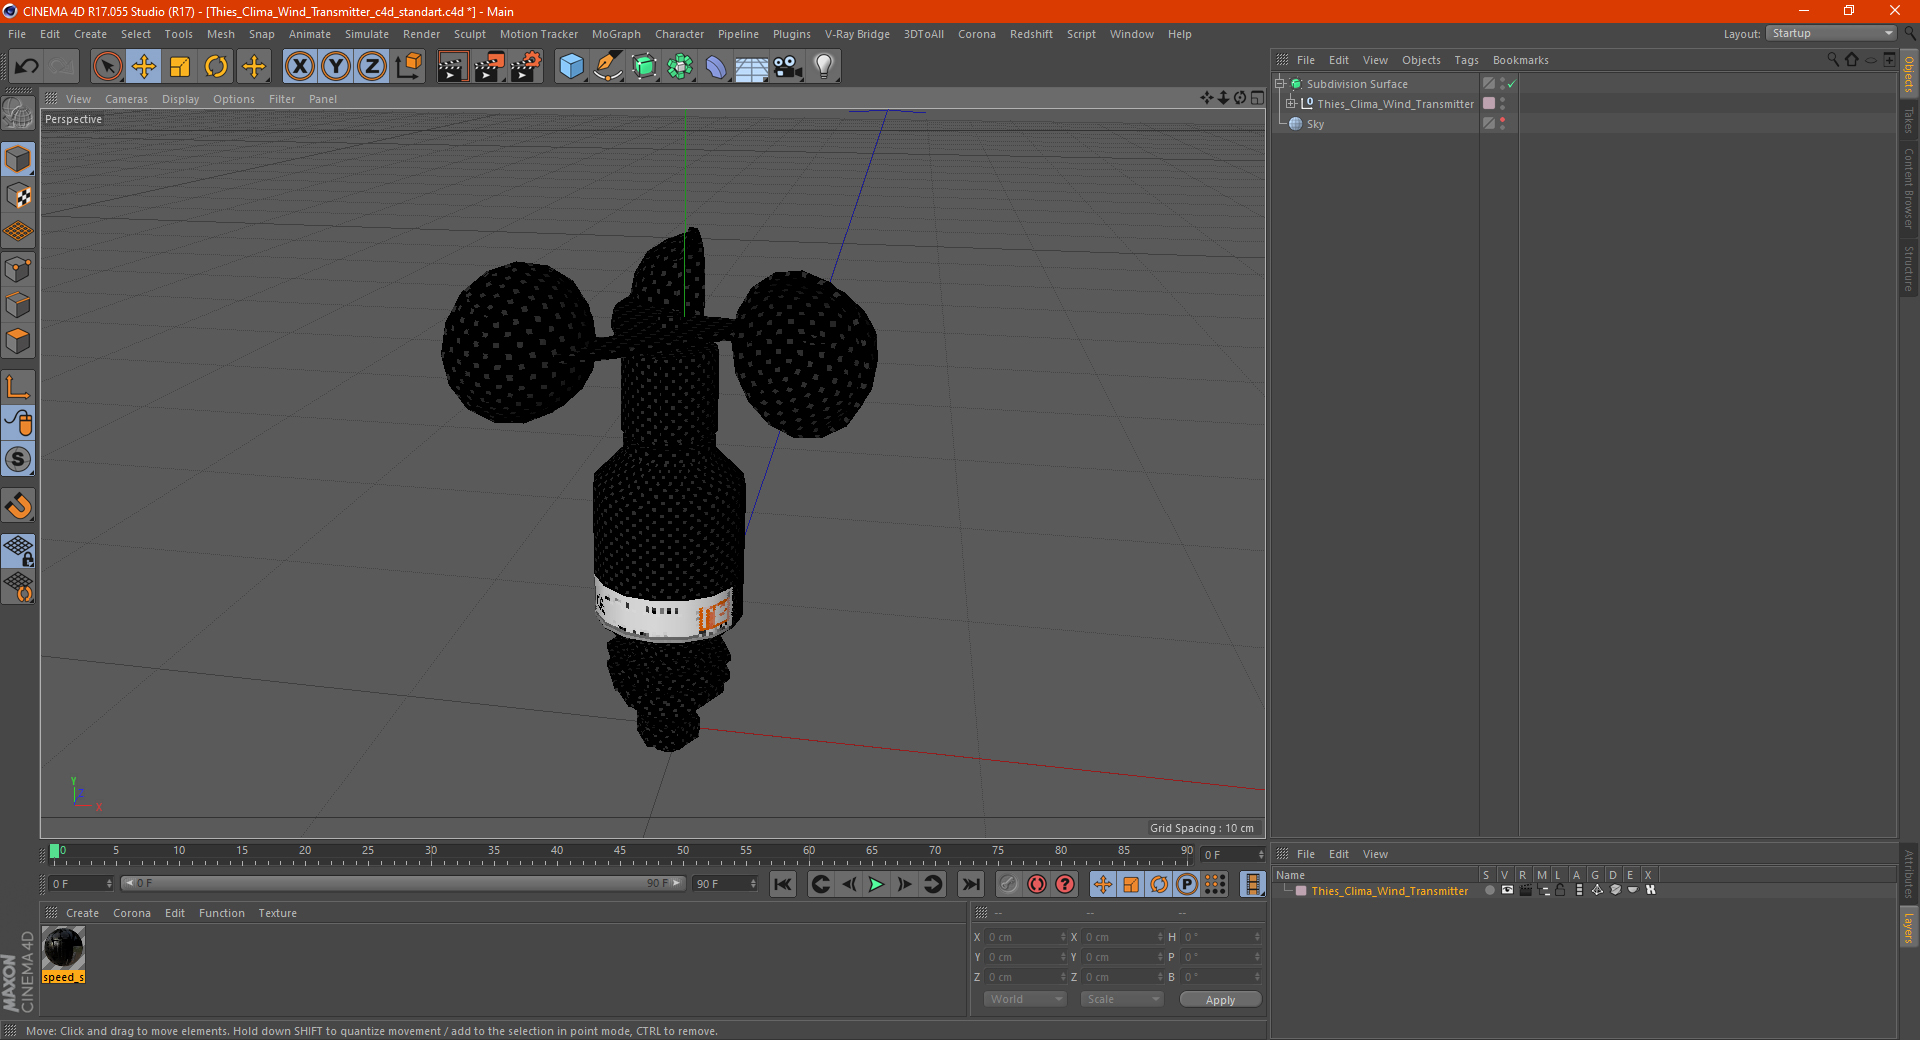Switch to Polygons mode
This screenshot has height=1040, width=1920.
[x=18, y=341]
